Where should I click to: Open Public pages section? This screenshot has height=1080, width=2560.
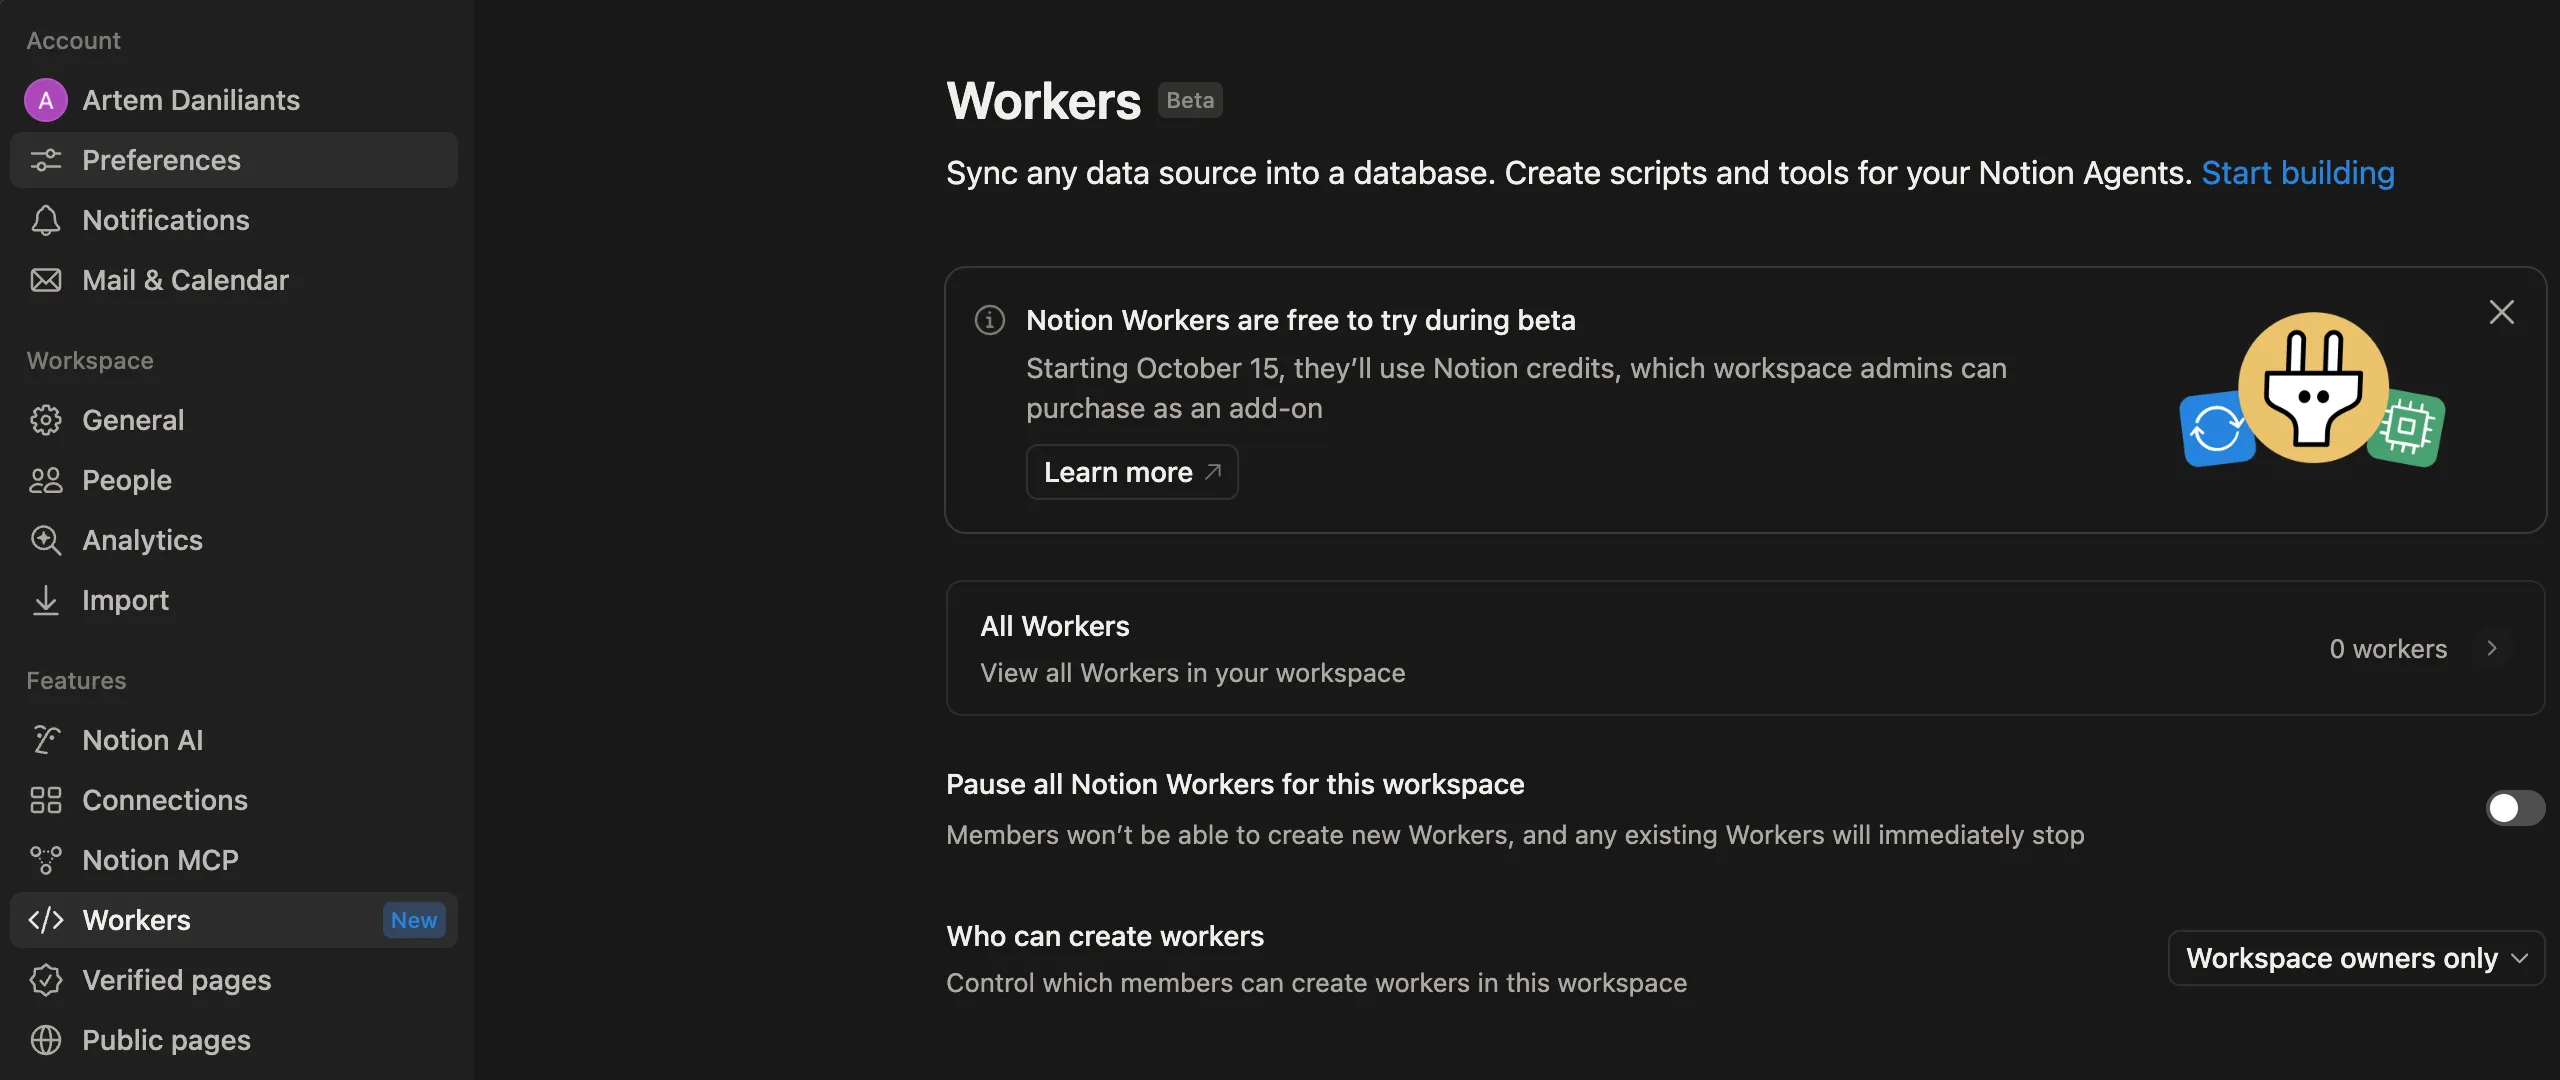tap(234, 1040)
